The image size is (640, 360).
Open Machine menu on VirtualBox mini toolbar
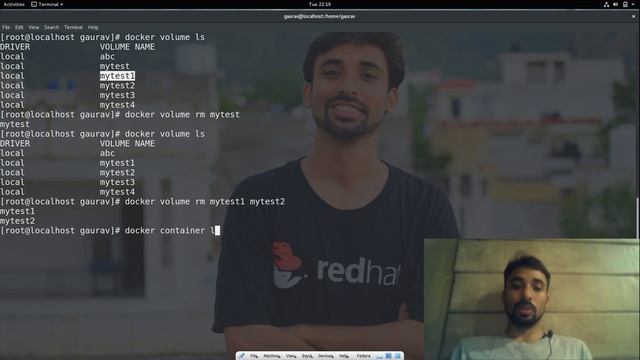pyautogui.click(x=271, y=356)
